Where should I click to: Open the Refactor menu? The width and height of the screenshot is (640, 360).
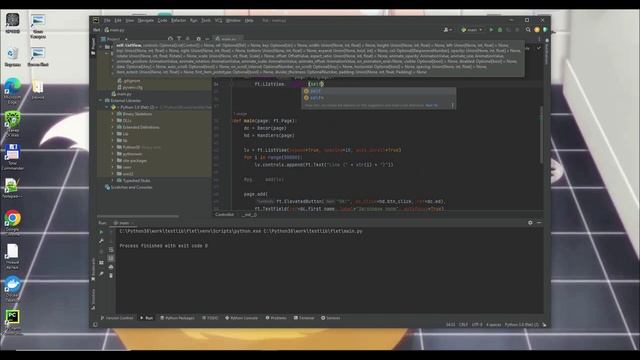click(x=178, y=20)
